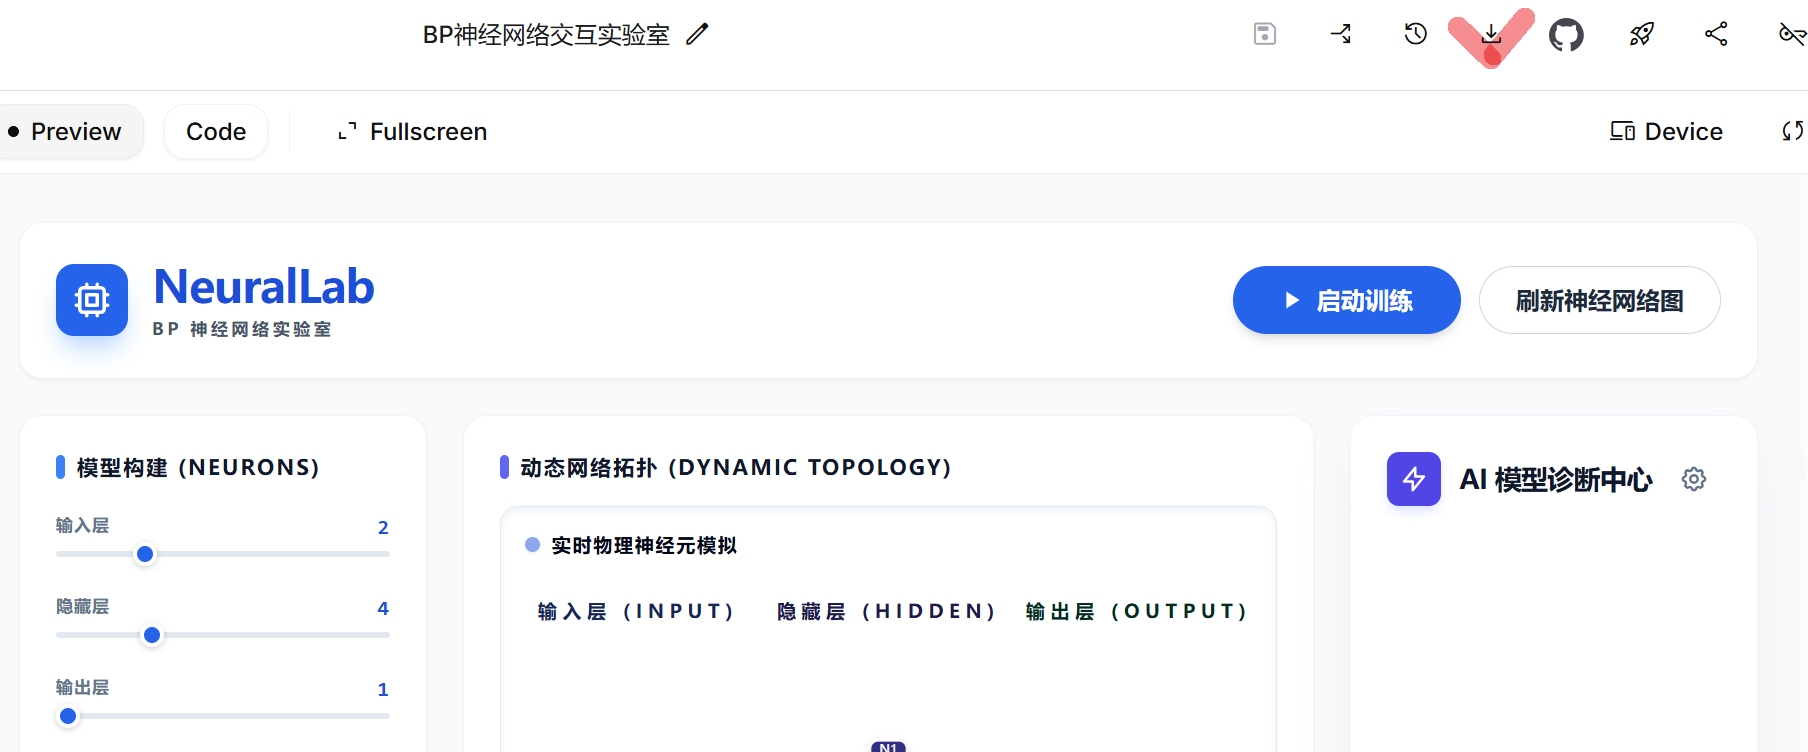The image size is (1808, 752).
Task: Click the refresh icon beside Device
Action: tap(1793, 131)
